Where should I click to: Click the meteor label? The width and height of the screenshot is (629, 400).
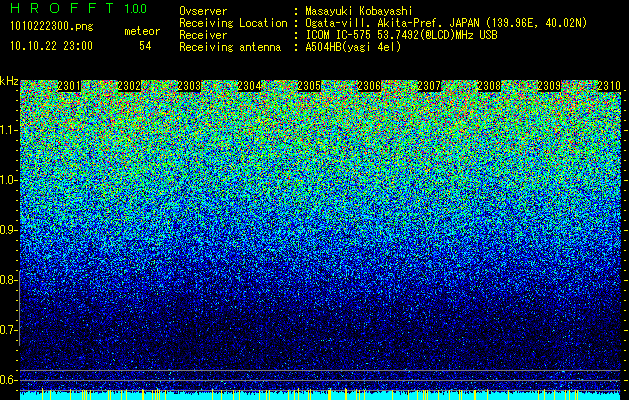click(x=142, y=31)
